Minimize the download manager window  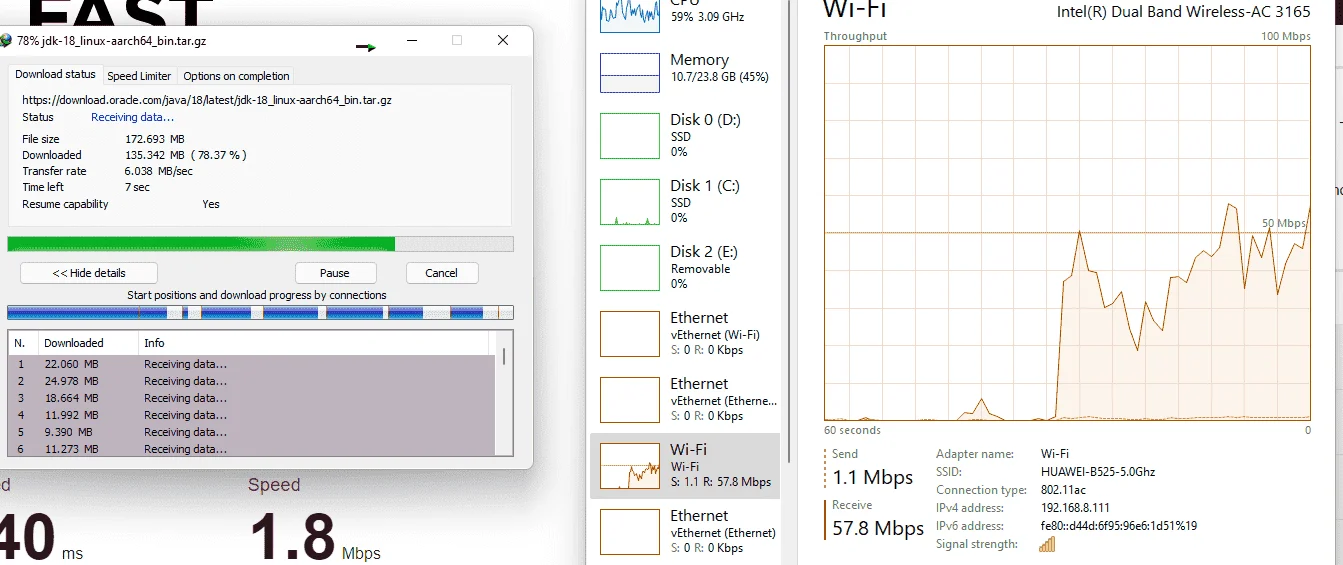coord(412,41)
